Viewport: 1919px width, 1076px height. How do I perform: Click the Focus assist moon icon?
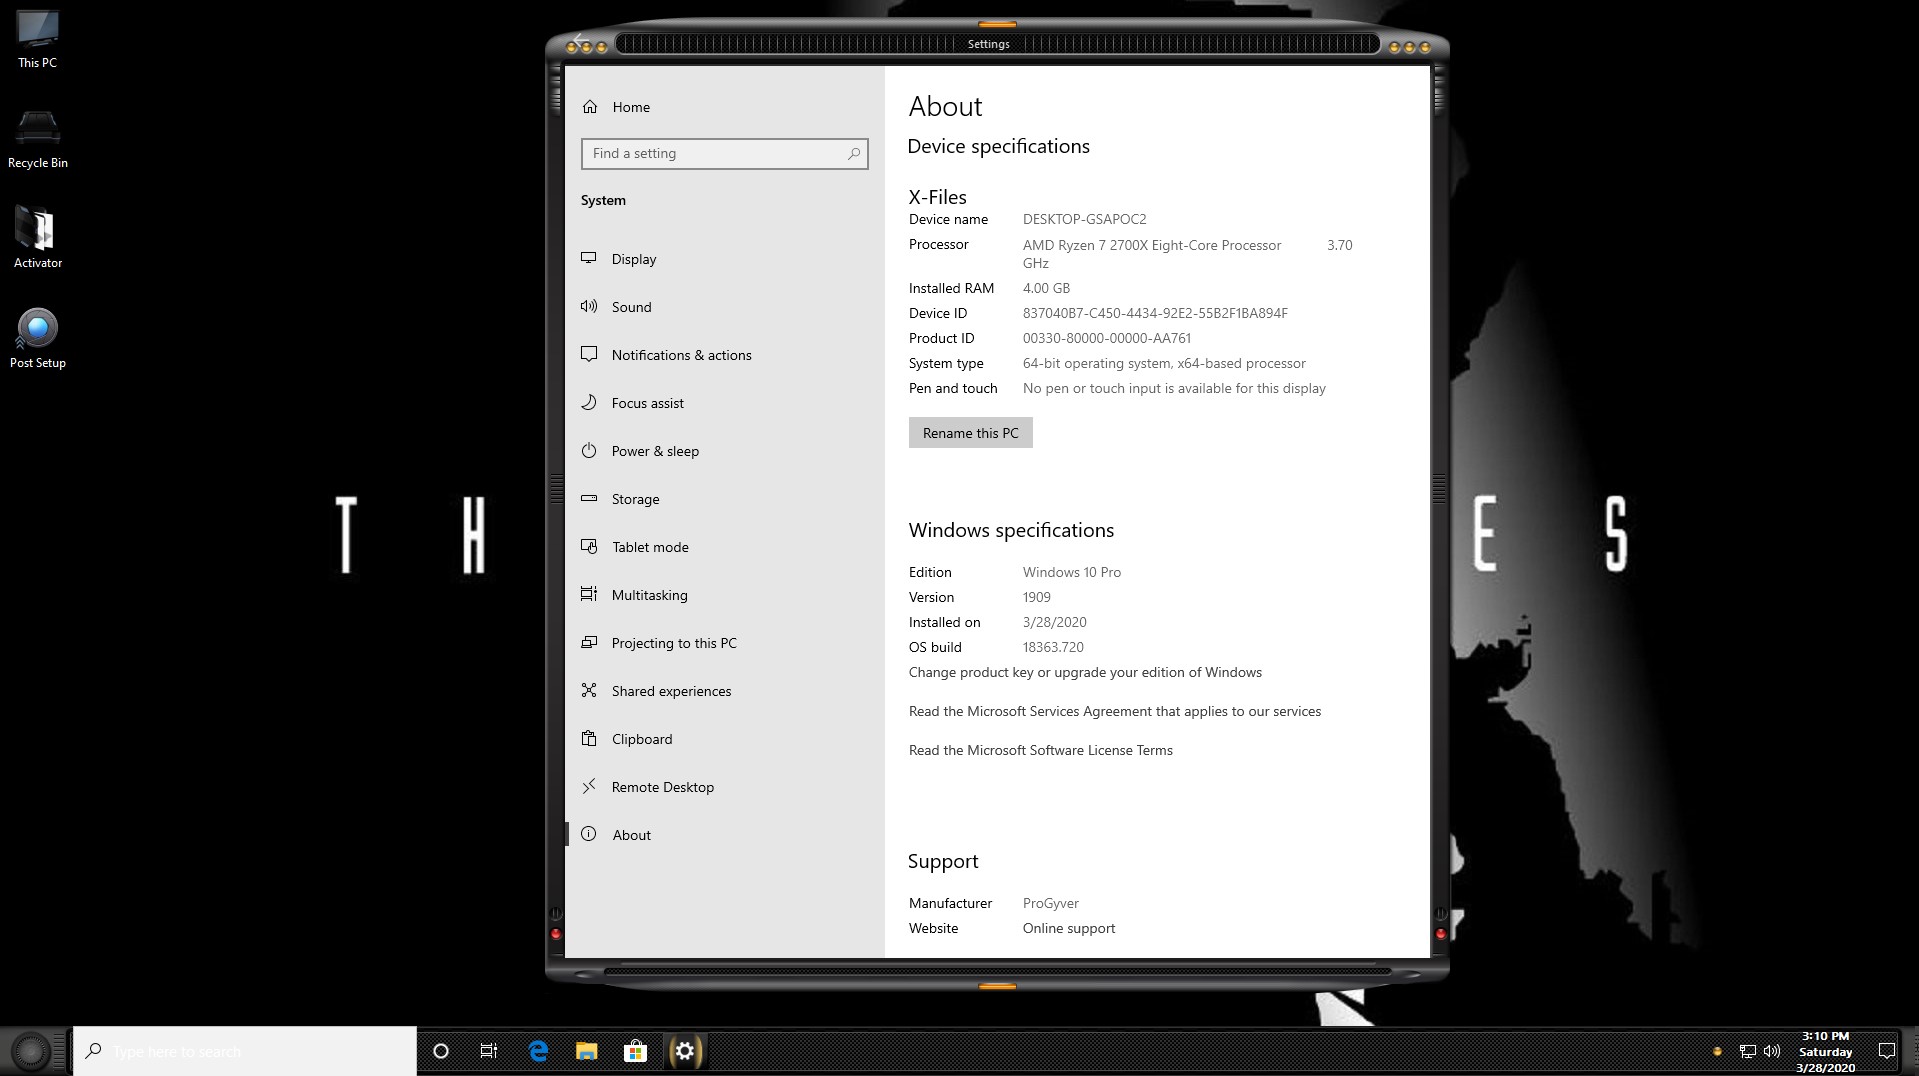pyautogui.click(x=589, y=402)
